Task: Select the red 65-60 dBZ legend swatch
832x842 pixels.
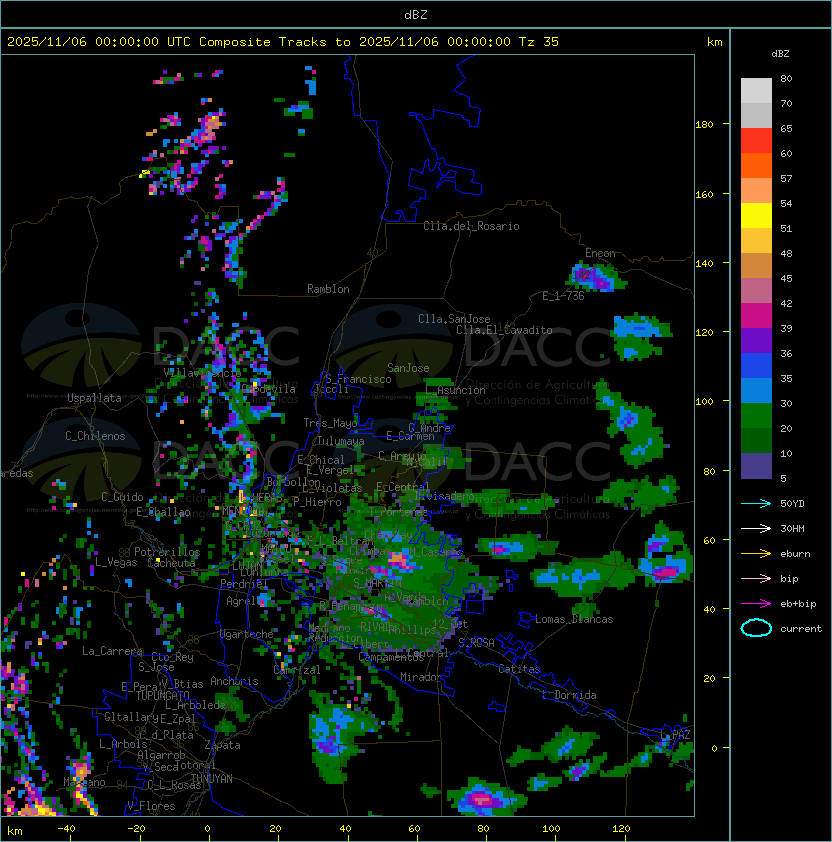Action: pyautogui.click(x=756, y=141)
